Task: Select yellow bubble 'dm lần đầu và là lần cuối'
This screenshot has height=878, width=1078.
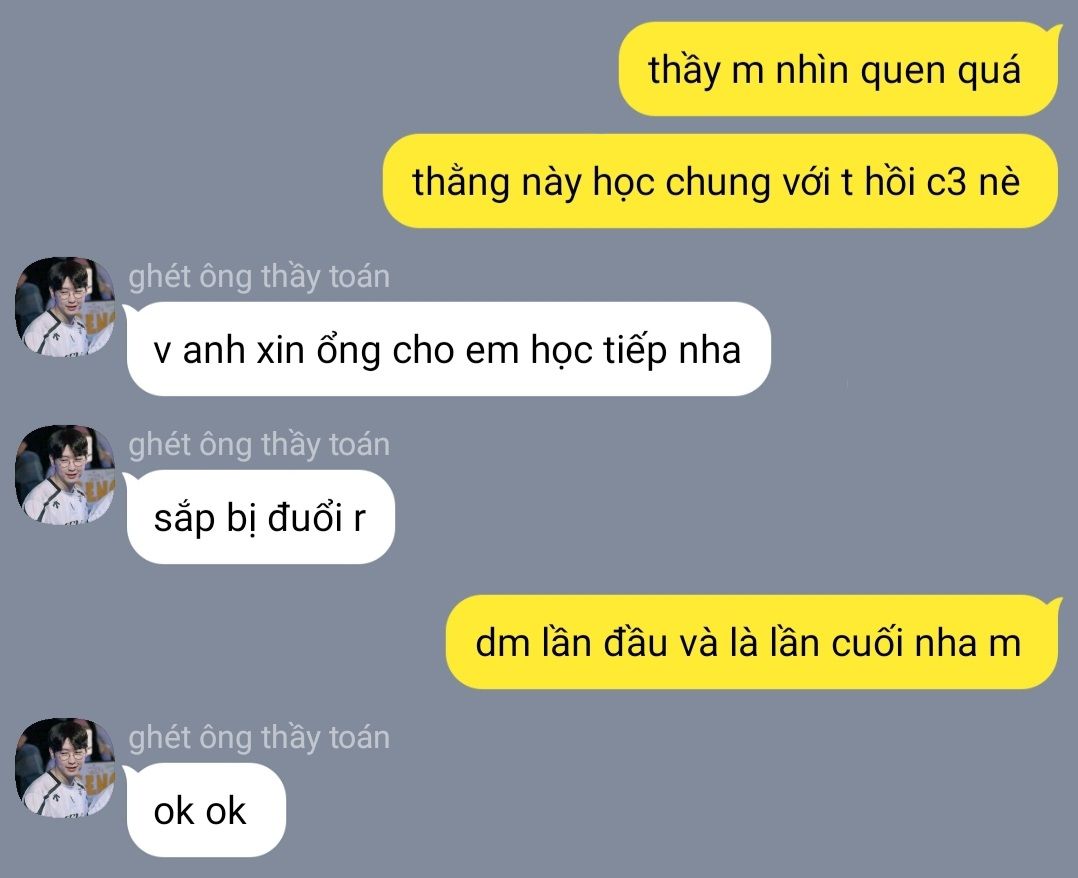Action: [753, 642]
